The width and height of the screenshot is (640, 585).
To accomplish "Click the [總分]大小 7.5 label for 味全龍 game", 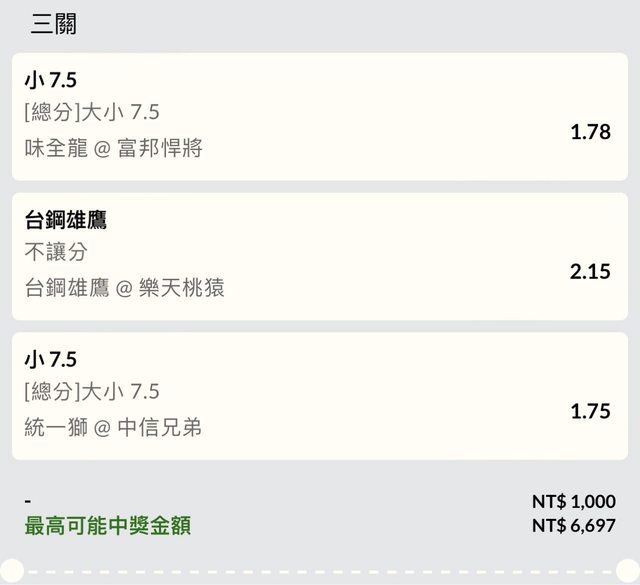I will [92, 113].
